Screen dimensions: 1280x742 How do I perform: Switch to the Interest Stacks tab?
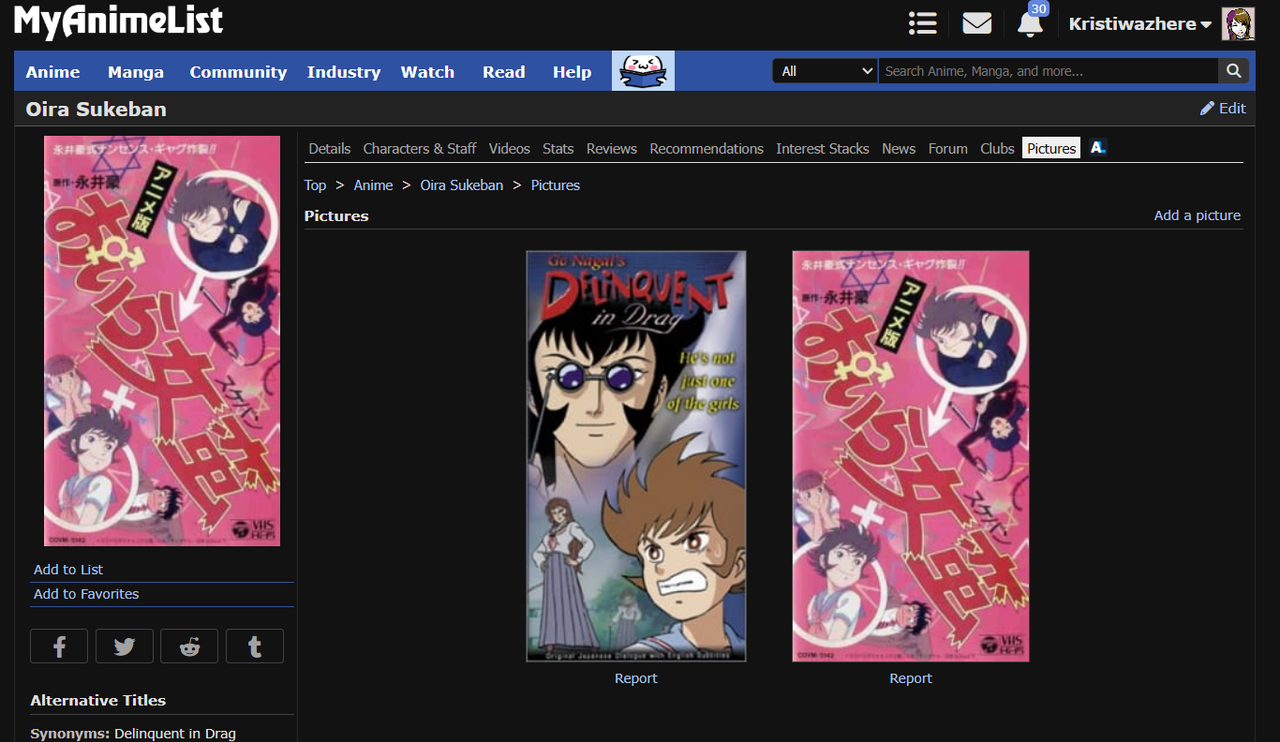tap(822, 148)
